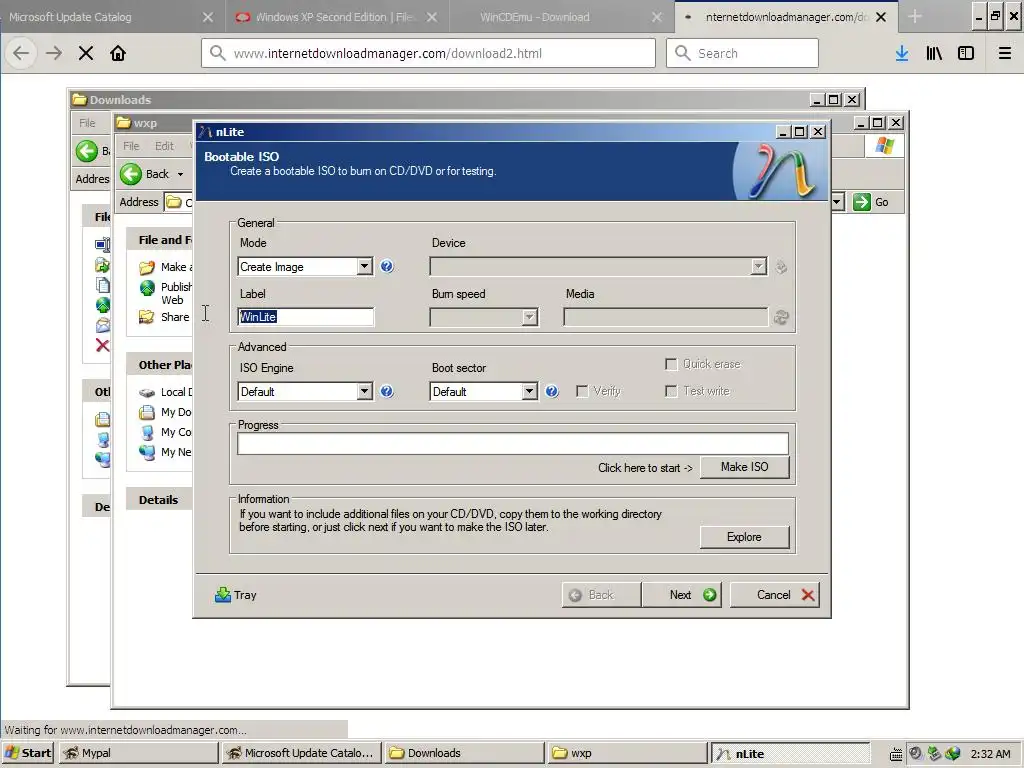Click the ISO Engine help icon
This screenshot has height=768, width=1024.
click(387, 391)
